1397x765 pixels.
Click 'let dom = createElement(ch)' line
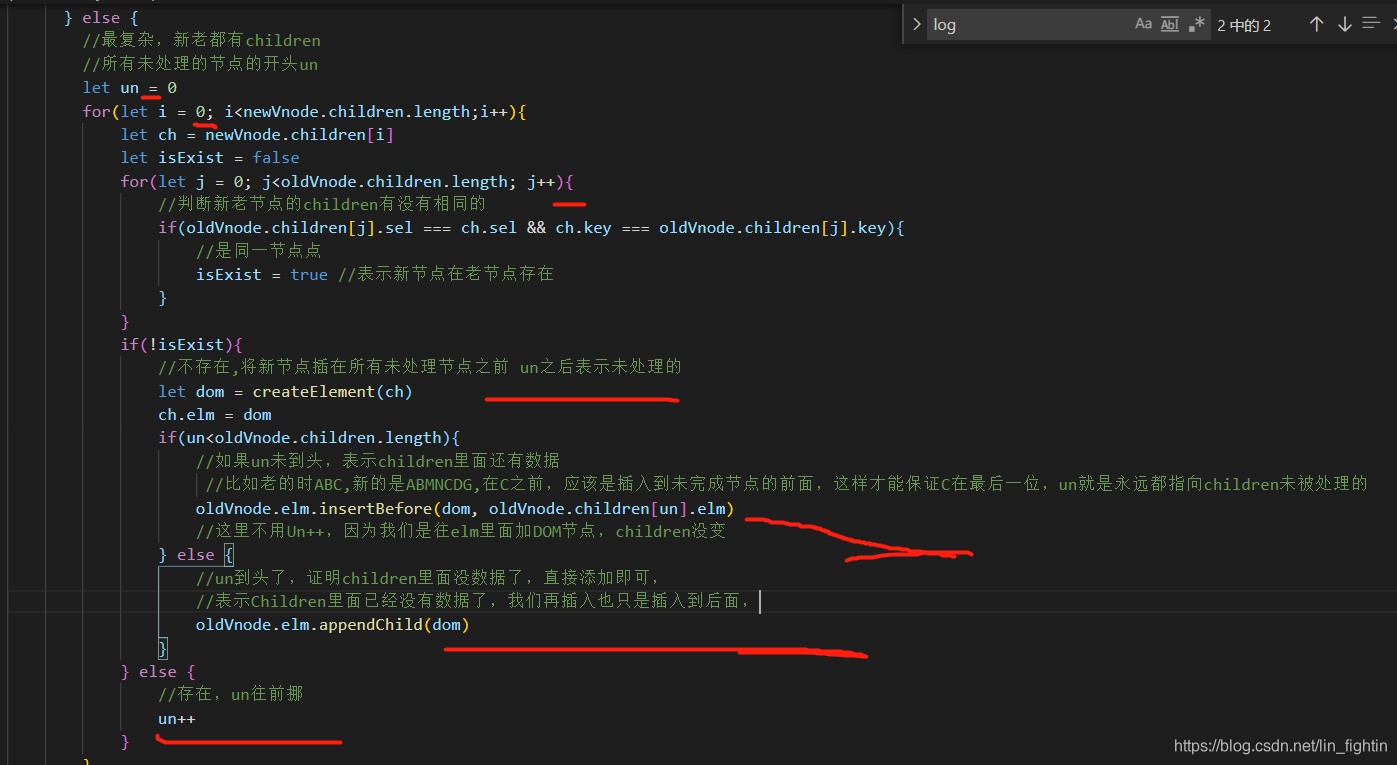(285, 392)
